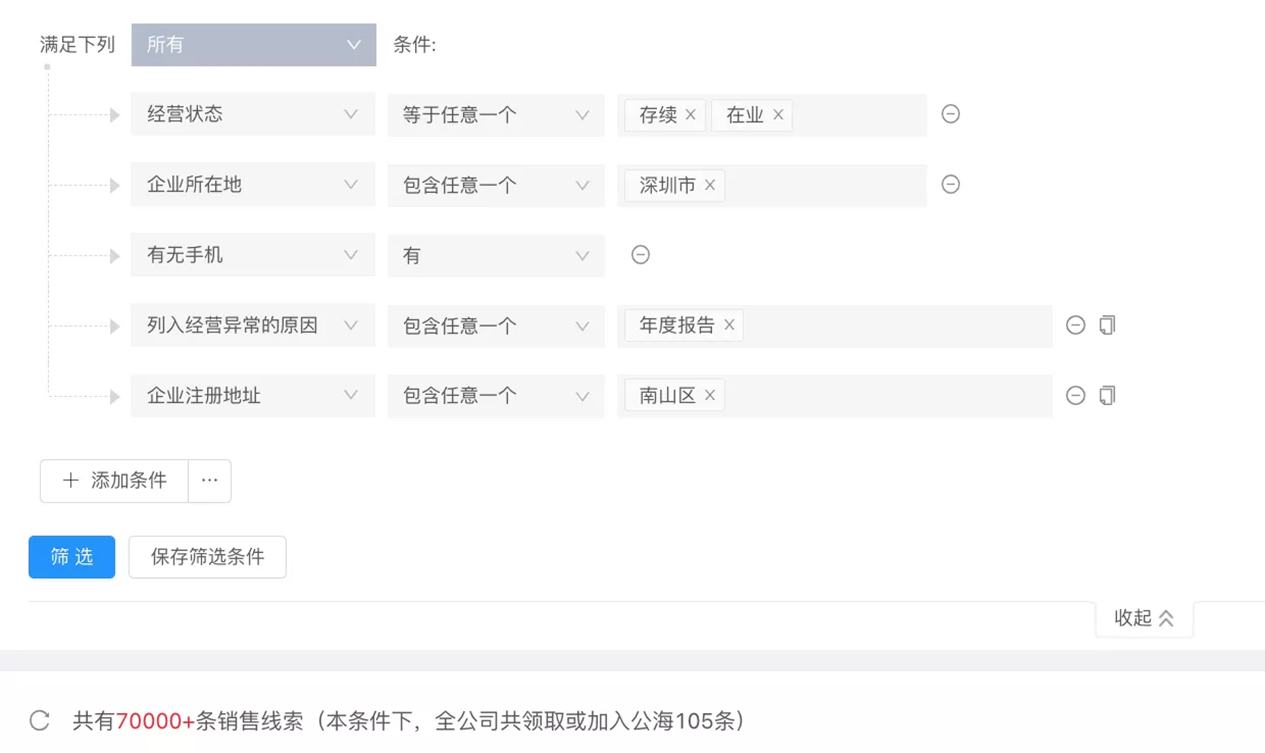Remove the 年度报告 tag

point(729,325)
